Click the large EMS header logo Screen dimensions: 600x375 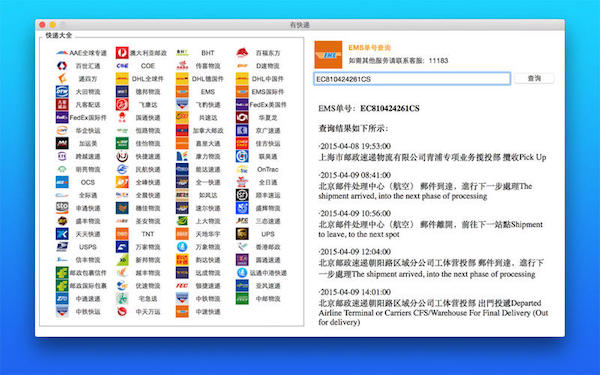[328, 55]
